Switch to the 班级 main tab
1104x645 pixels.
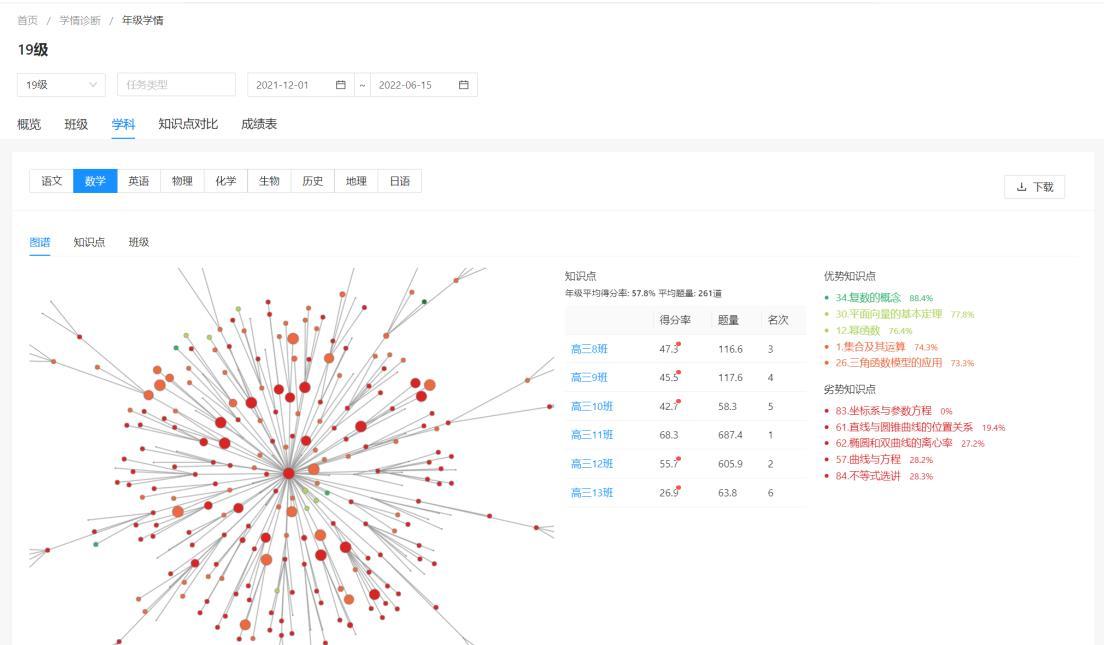point(76,124)
